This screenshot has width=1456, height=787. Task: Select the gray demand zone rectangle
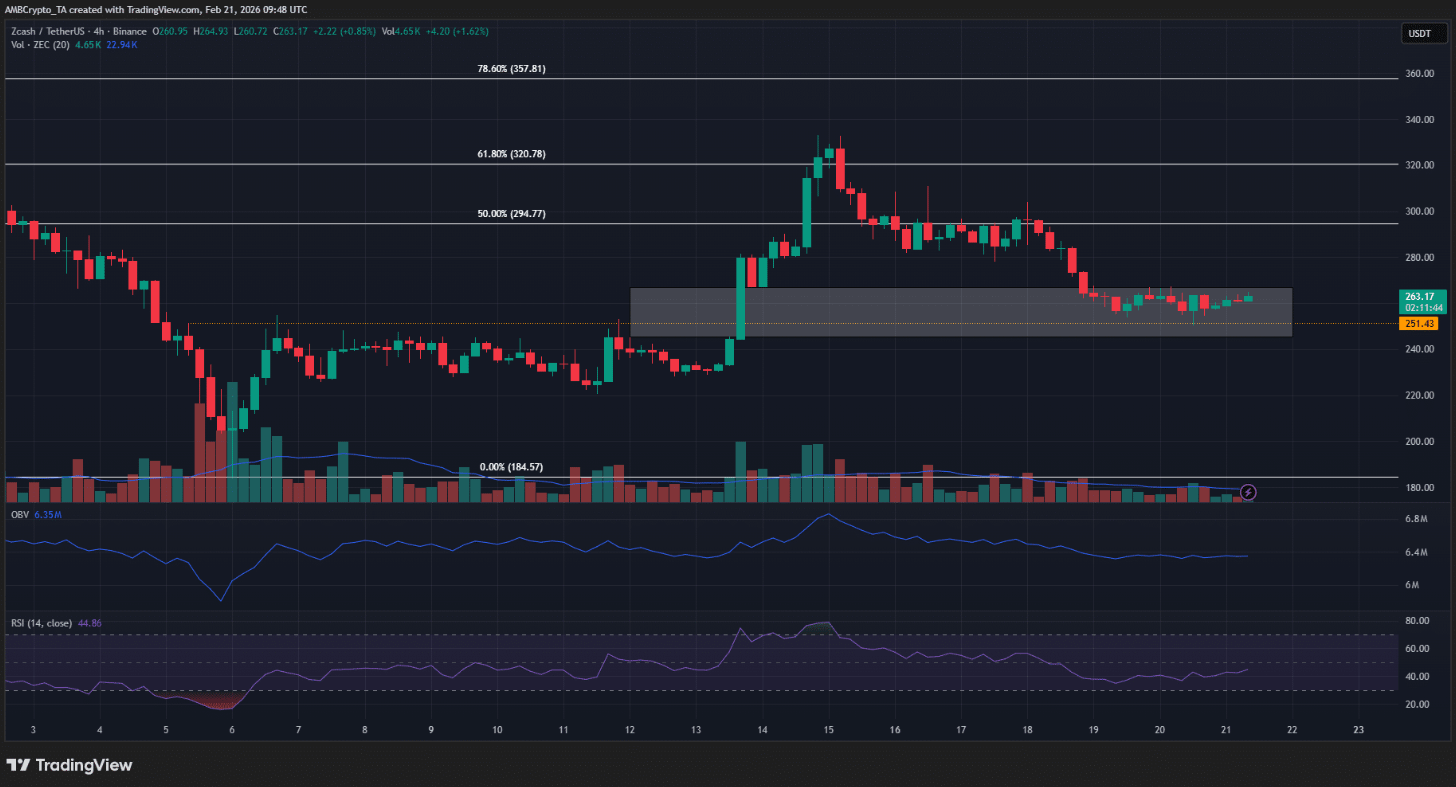point(961,312)
